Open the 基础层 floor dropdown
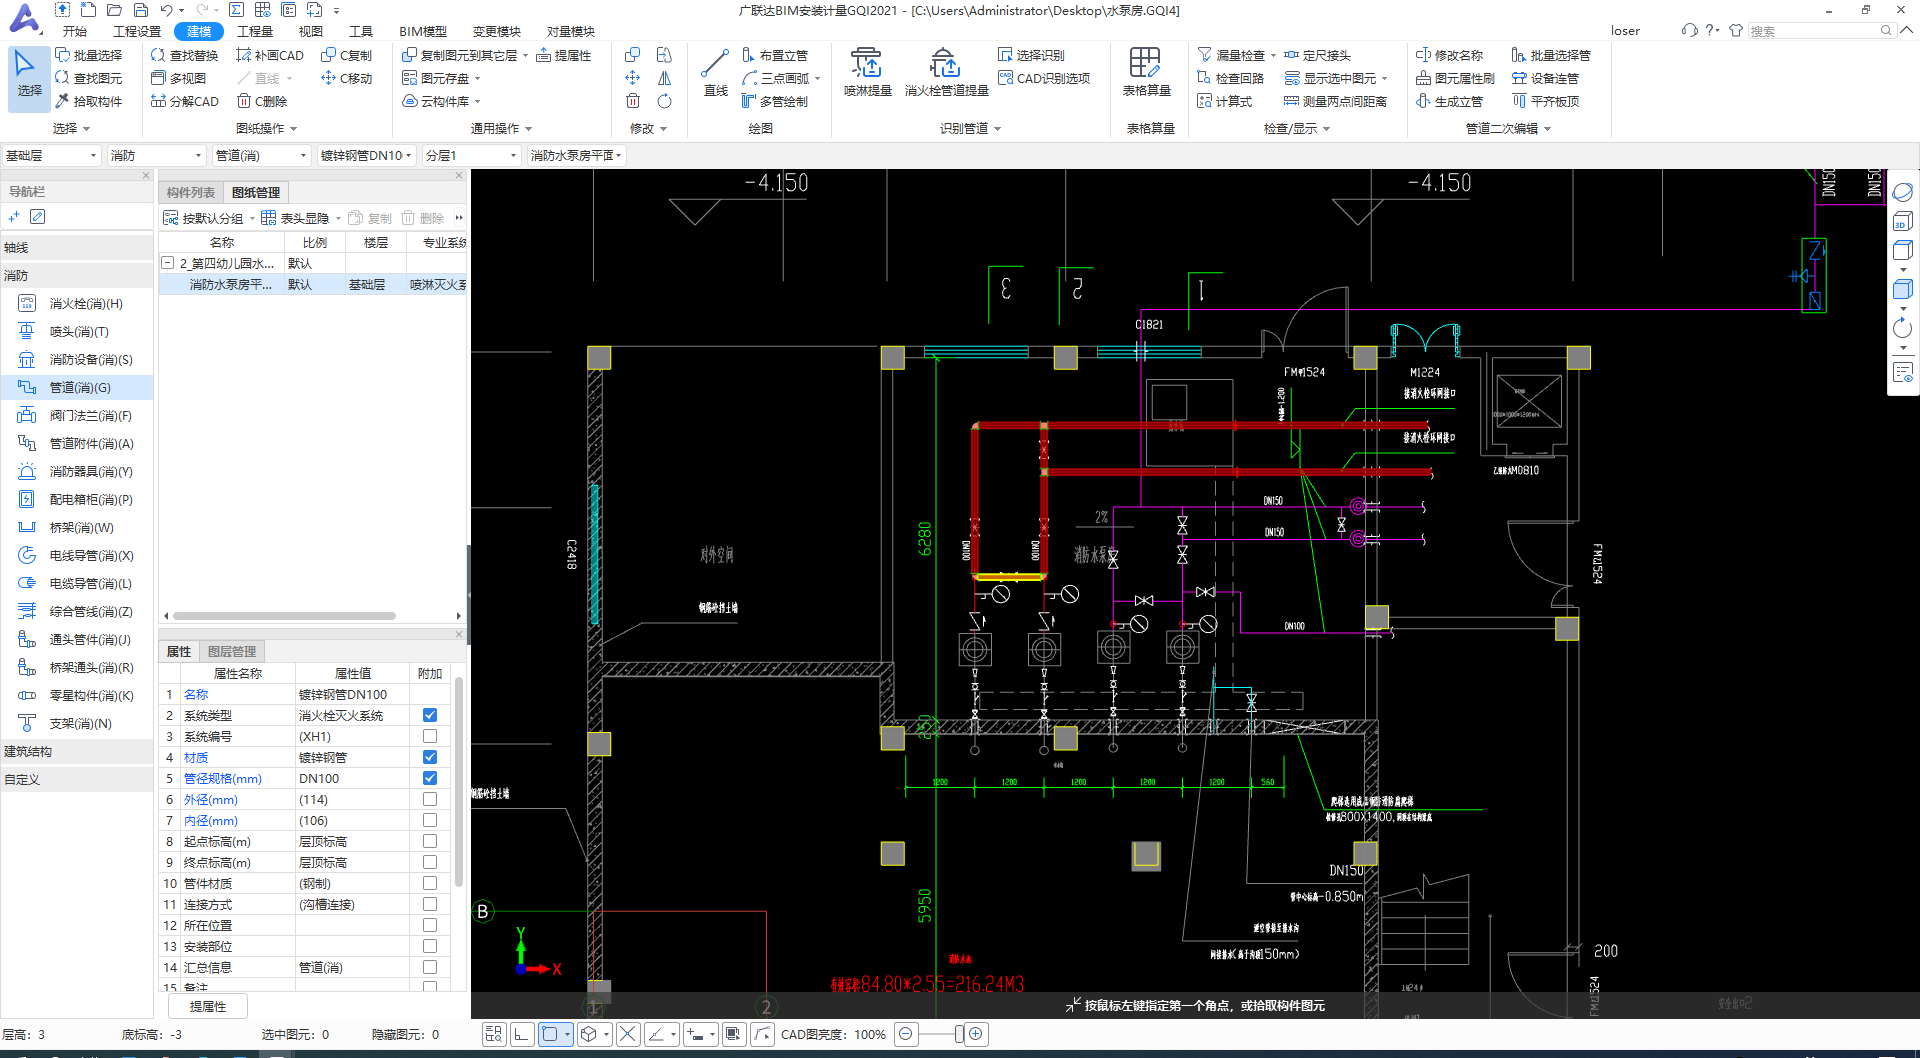This screenshot has width=1920, height=1058. pos(51,155)
